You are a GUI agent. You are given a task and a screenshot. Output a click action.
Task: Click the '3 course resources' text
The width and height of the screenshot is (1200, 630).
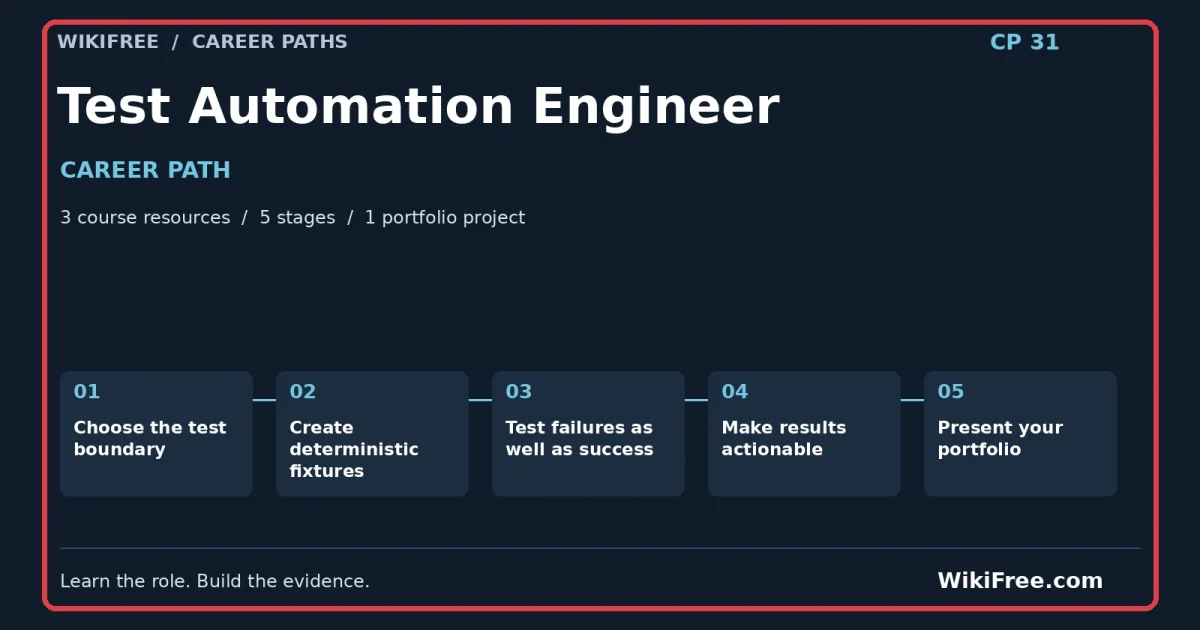tap(145, 217)
